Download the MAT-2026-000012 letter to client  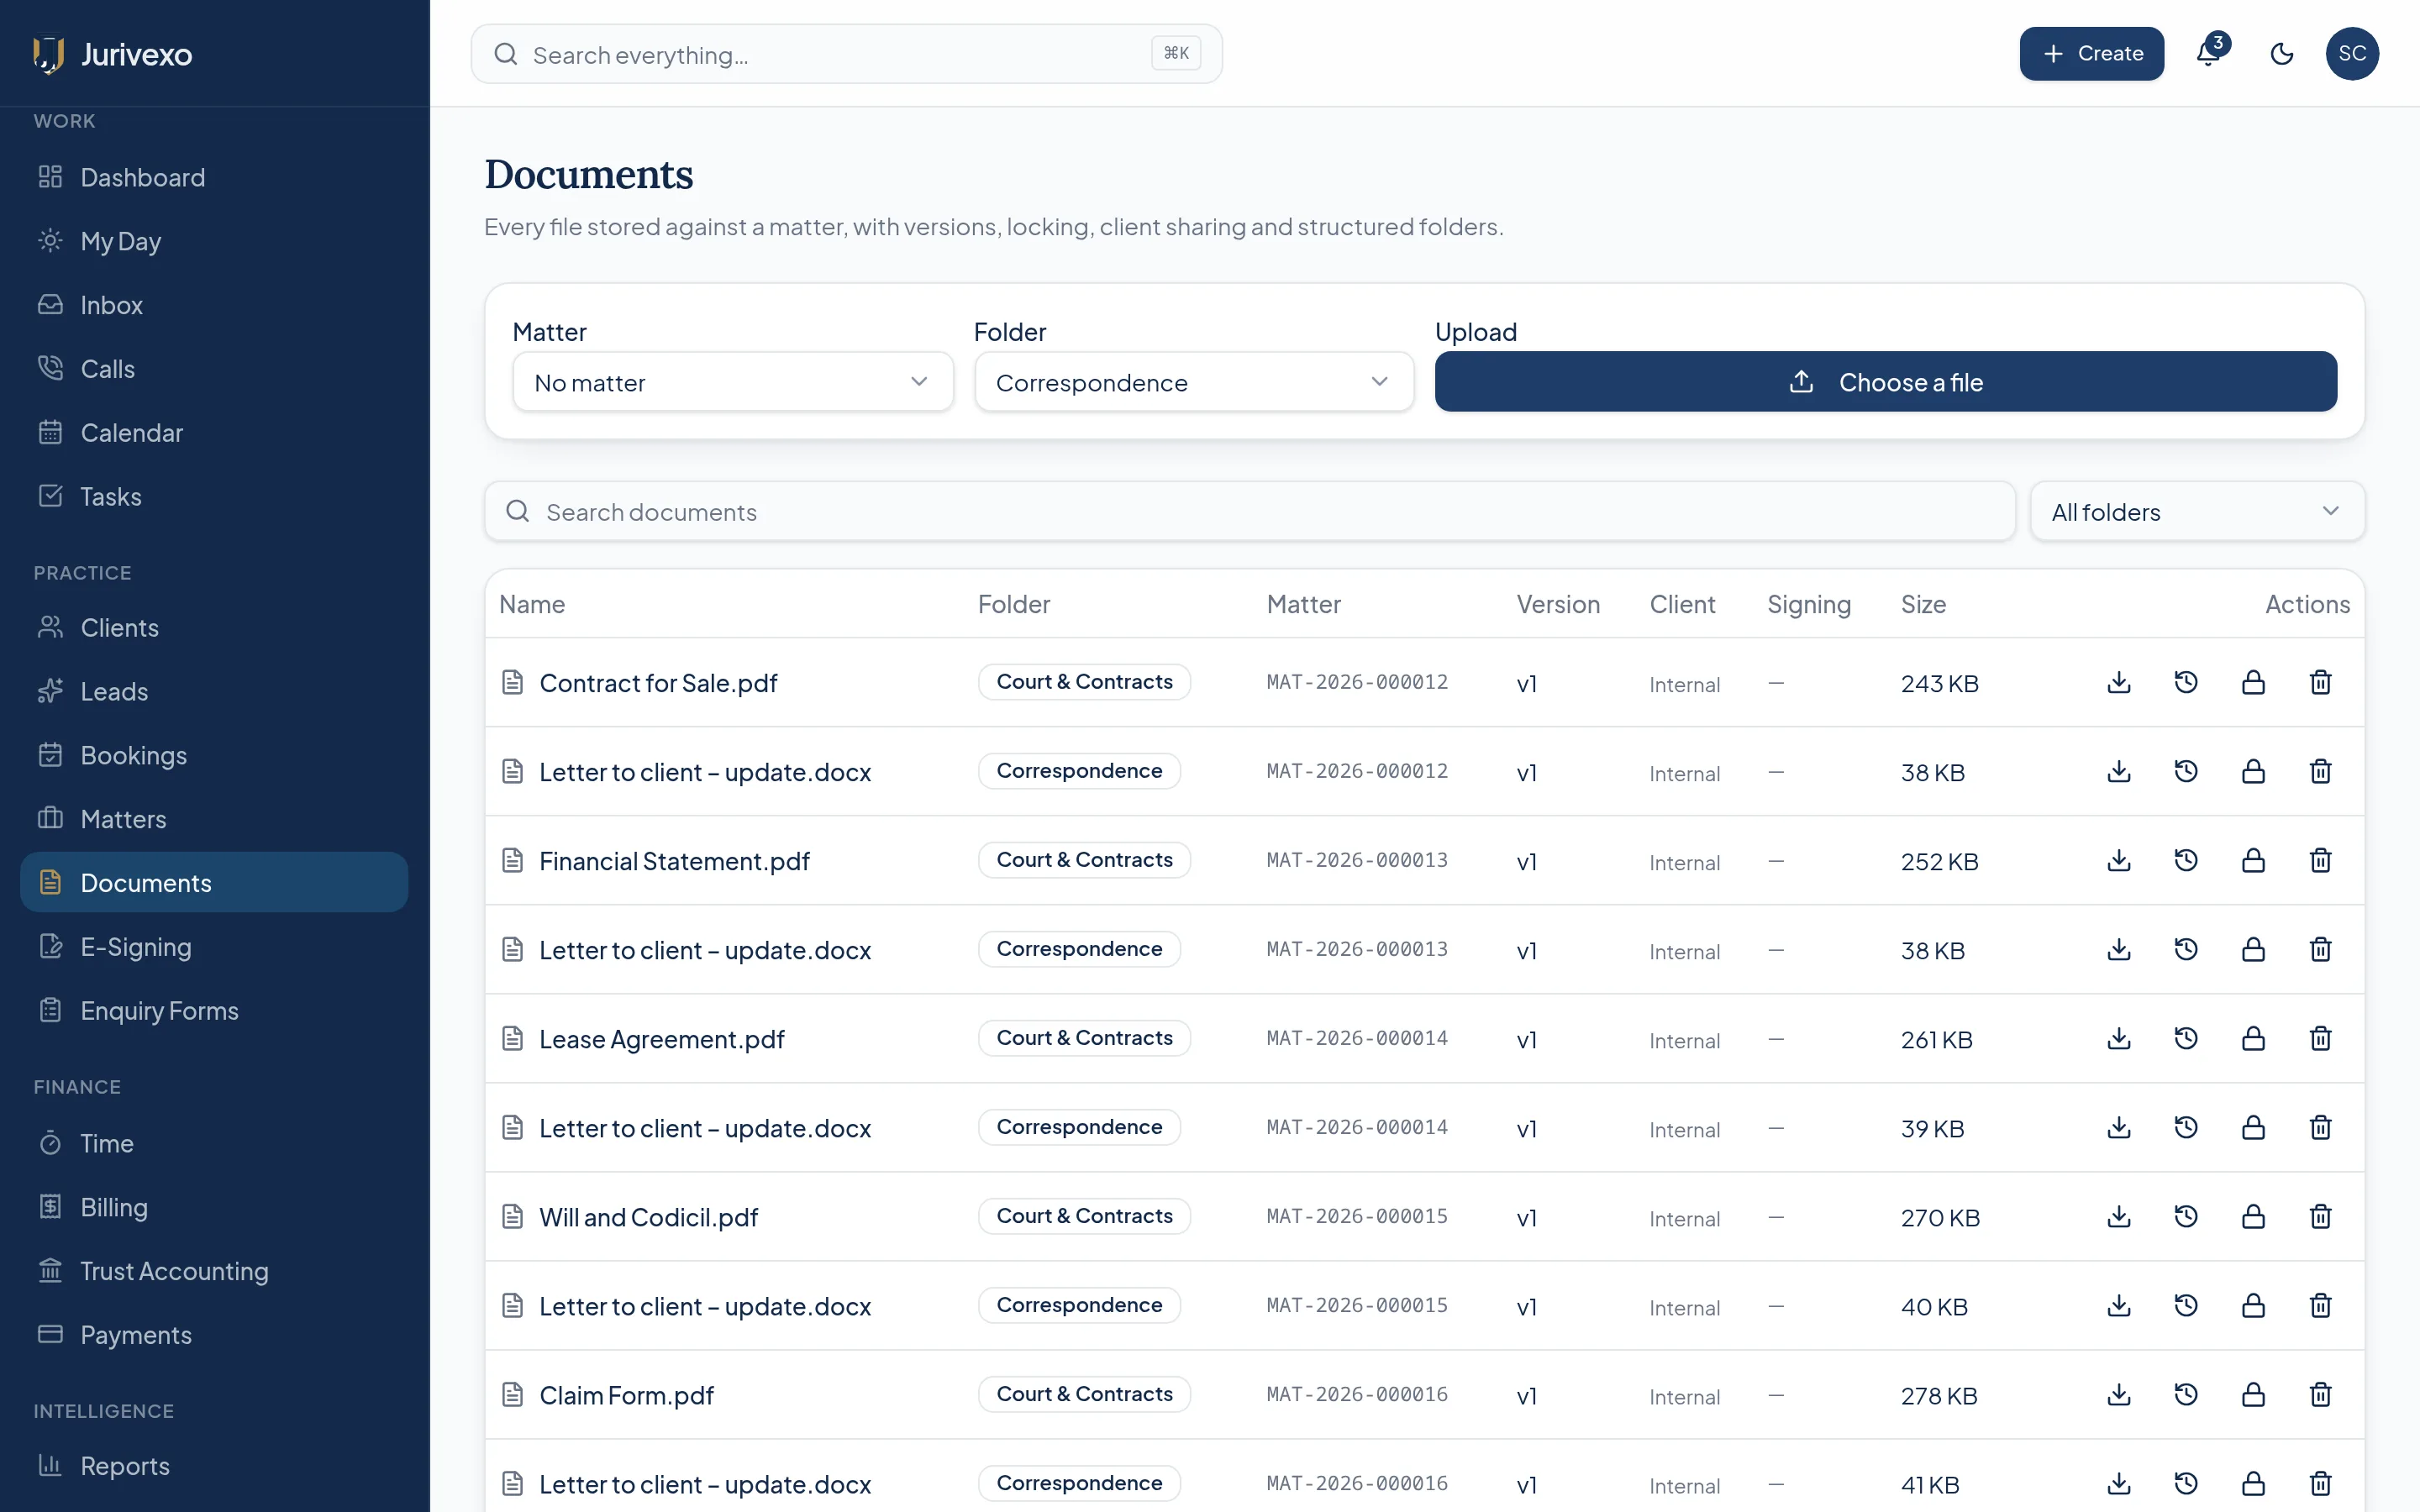pyautogui.click(x=2118, y=771)
